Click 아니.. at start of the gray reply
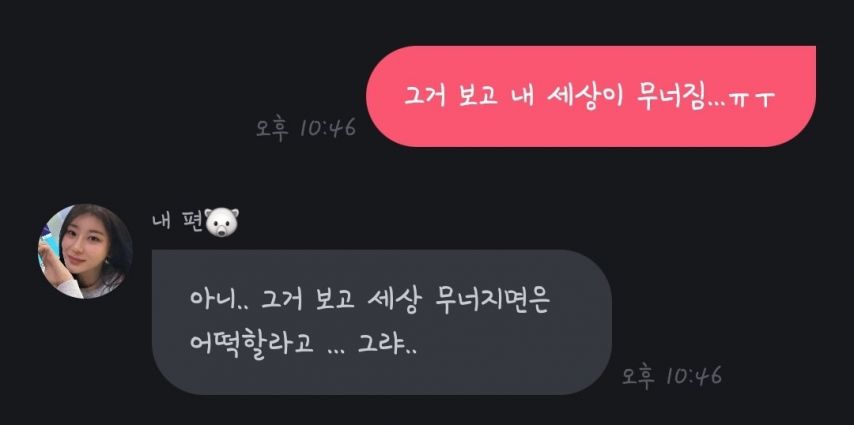 [217, 300]
